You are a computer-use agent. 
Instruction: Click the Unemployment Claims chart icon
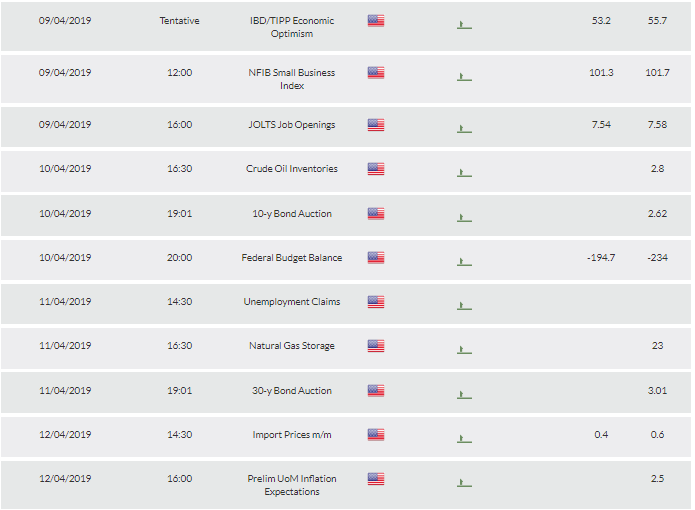(x=464, y=306)
